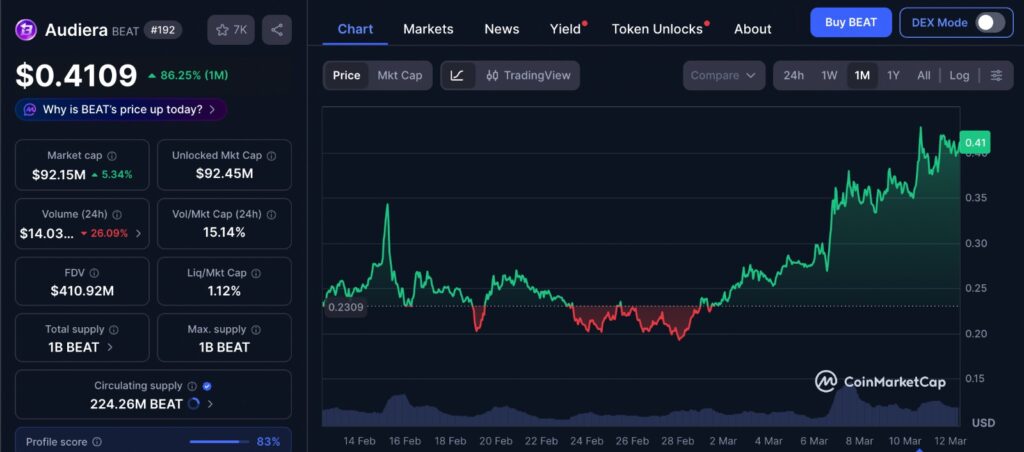Expand the Volume (24h) details chevron
Viewport: 1024px width, 452px height.
138,233
